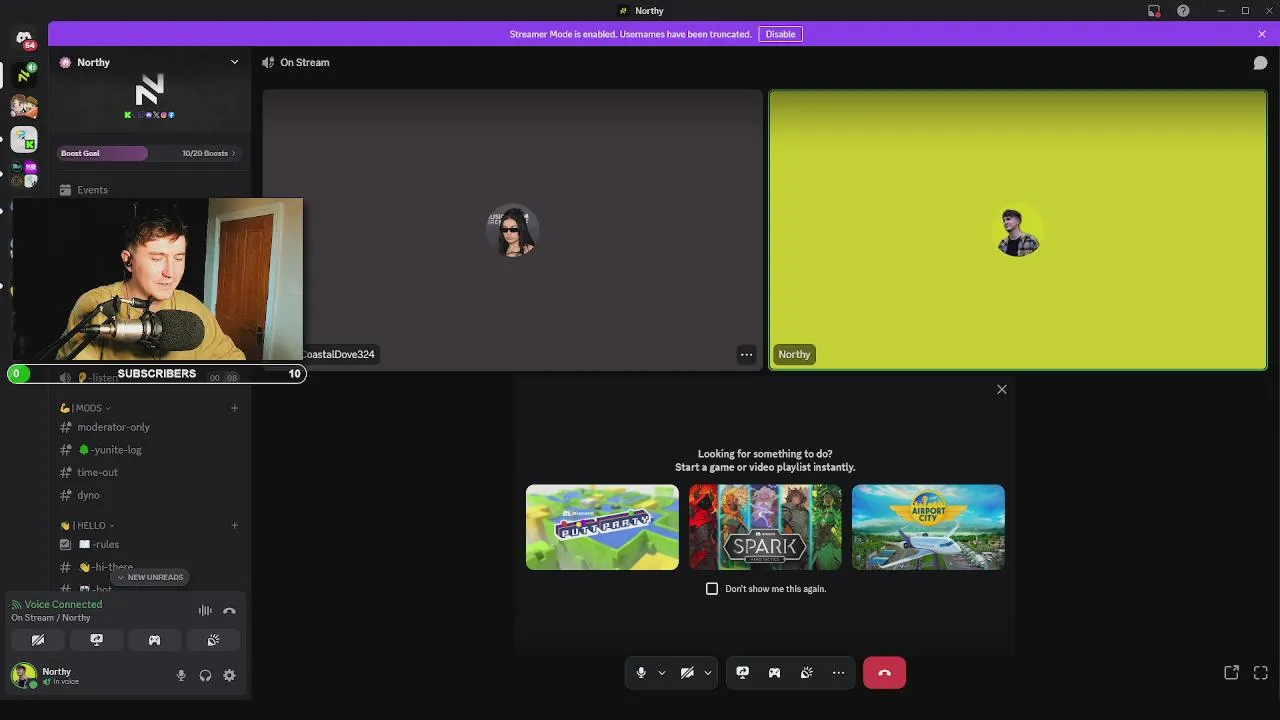
Task: Start activity from sidebar panel
Action: [x=154, y=640]
